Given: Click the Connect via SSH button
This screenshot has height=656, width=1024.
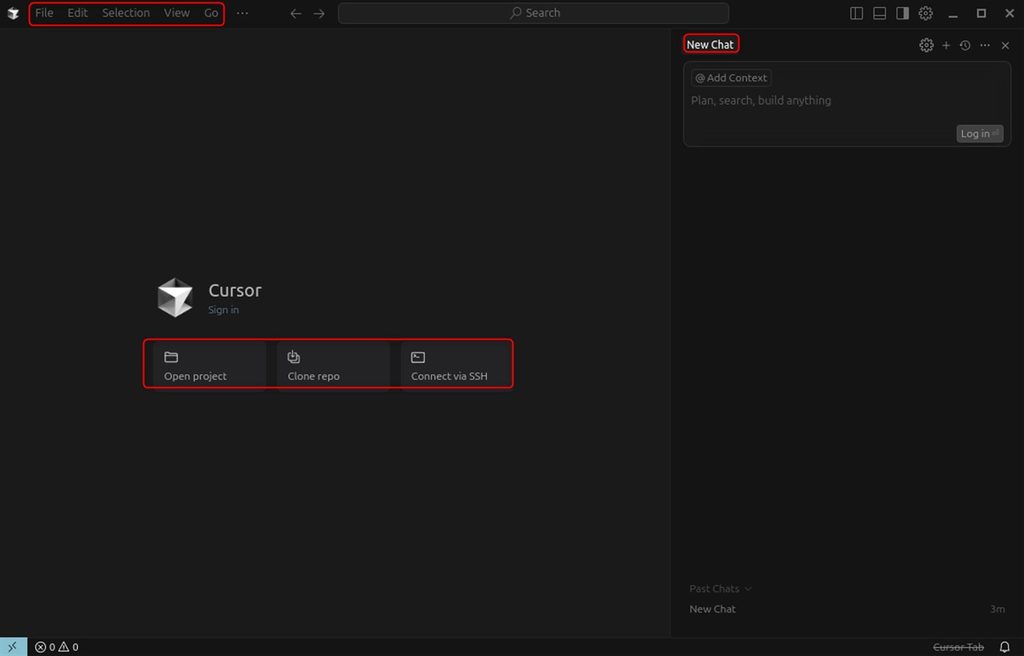Looking at the screenshot, I should pos(456,365).
